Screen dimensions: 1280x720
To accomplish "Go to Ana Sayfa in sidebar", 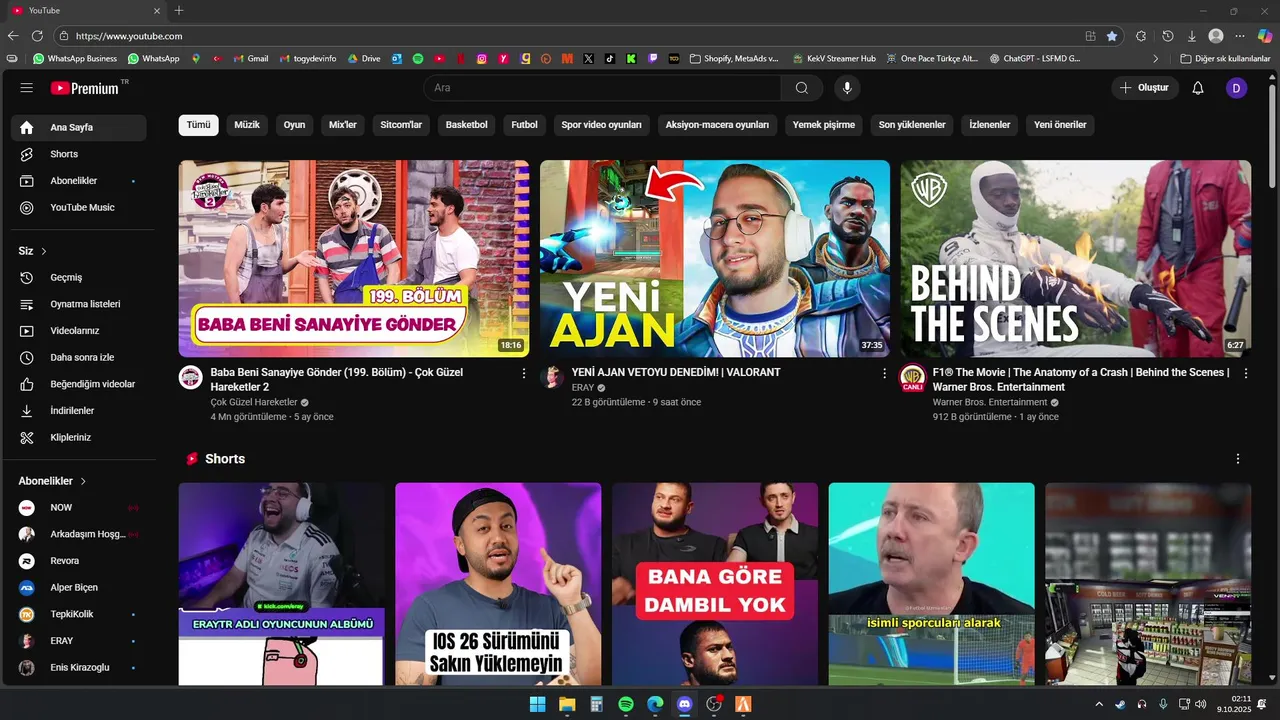I will tap(79, 128).
